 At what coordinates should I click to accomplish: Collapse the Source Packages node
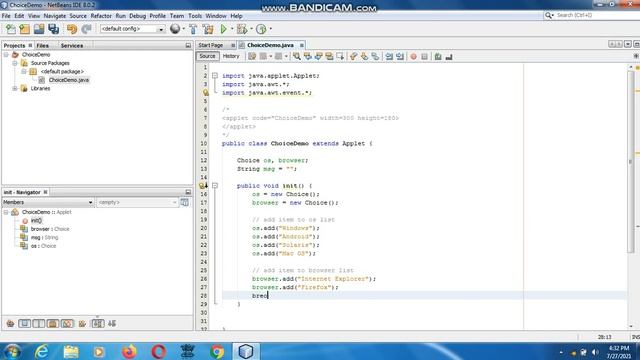15,63
